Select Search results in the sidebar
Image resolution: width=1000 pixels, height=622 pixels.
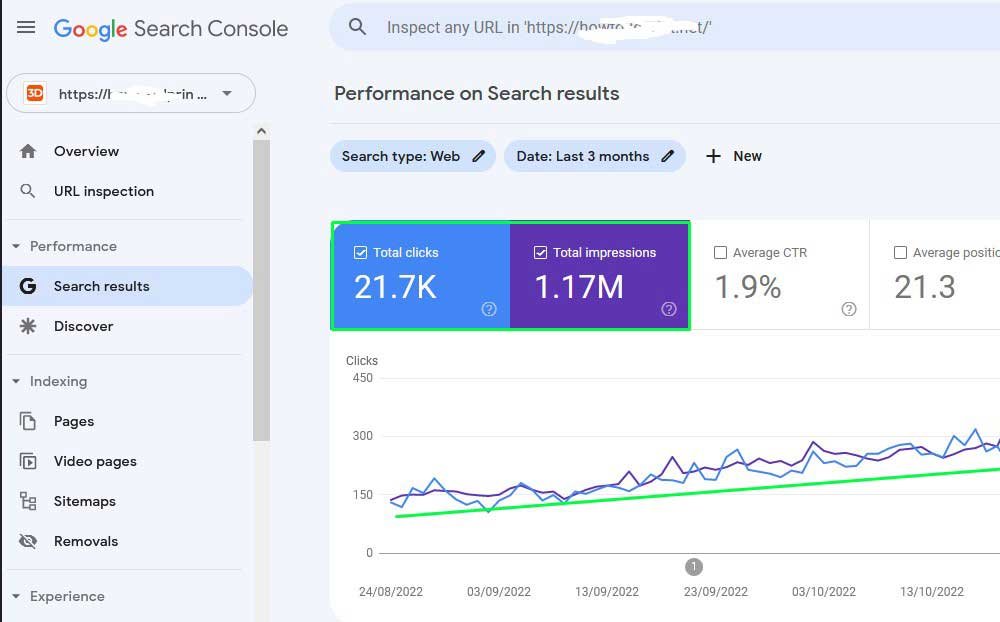click(128, 286)
